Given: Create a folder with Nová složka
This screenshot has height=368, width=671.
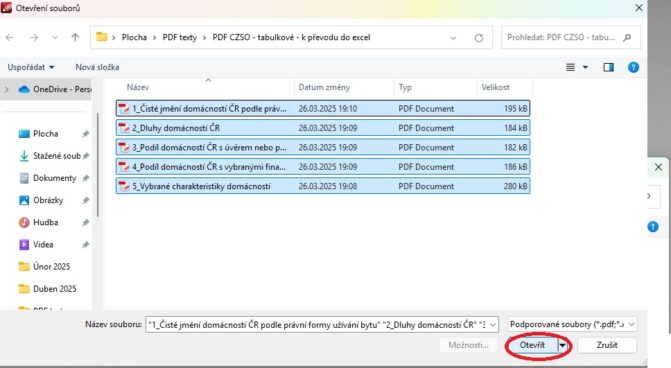Looking at the screenshot, I should click(x=97, y=67).
